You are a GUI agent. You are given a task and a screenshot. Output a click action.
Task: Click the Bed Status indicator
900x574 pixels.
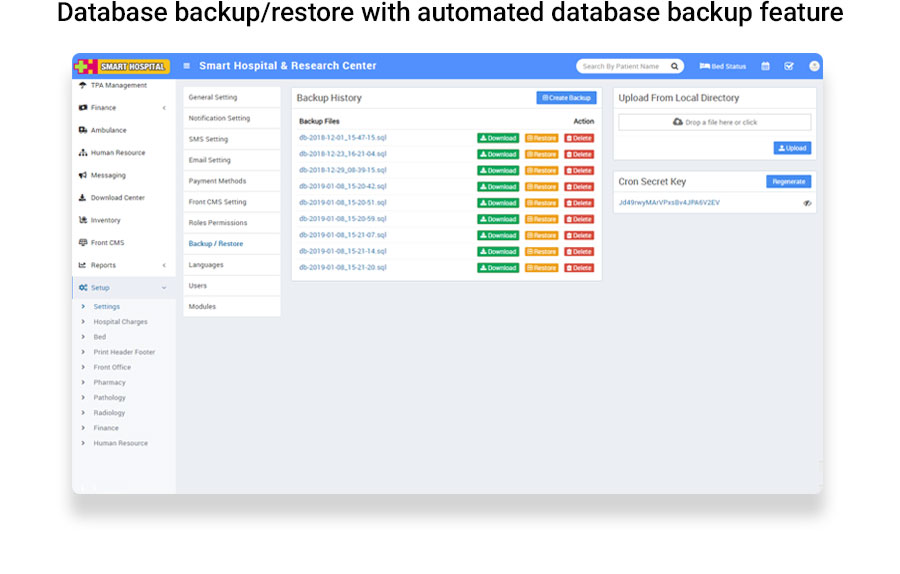(723, 66)
